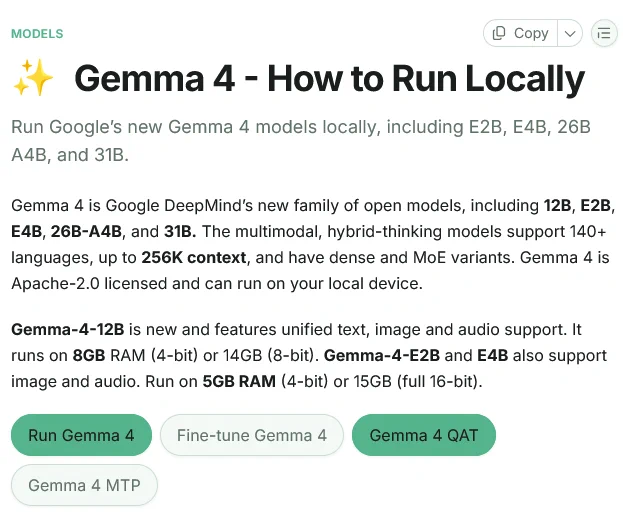
Task: Click the bold text "26B-A4B"
Action: point(86,232)
